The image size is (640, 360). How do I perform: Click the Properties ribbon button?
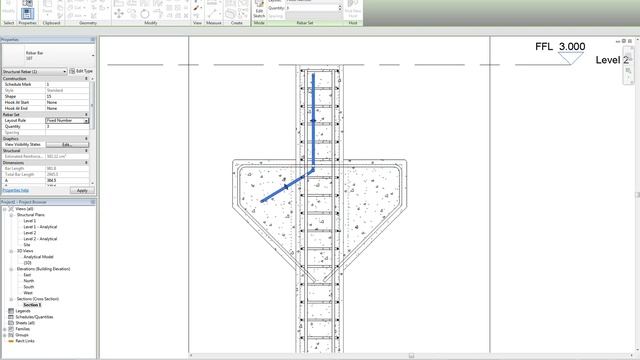click(x=27, y=14)
